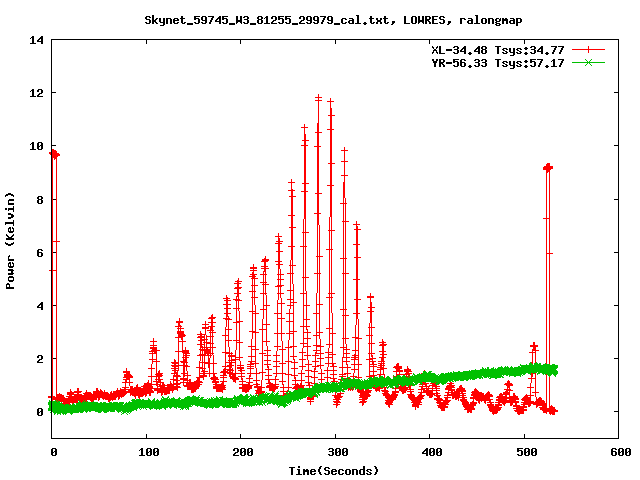Click the Power (Kelvin) axis label

10,241
